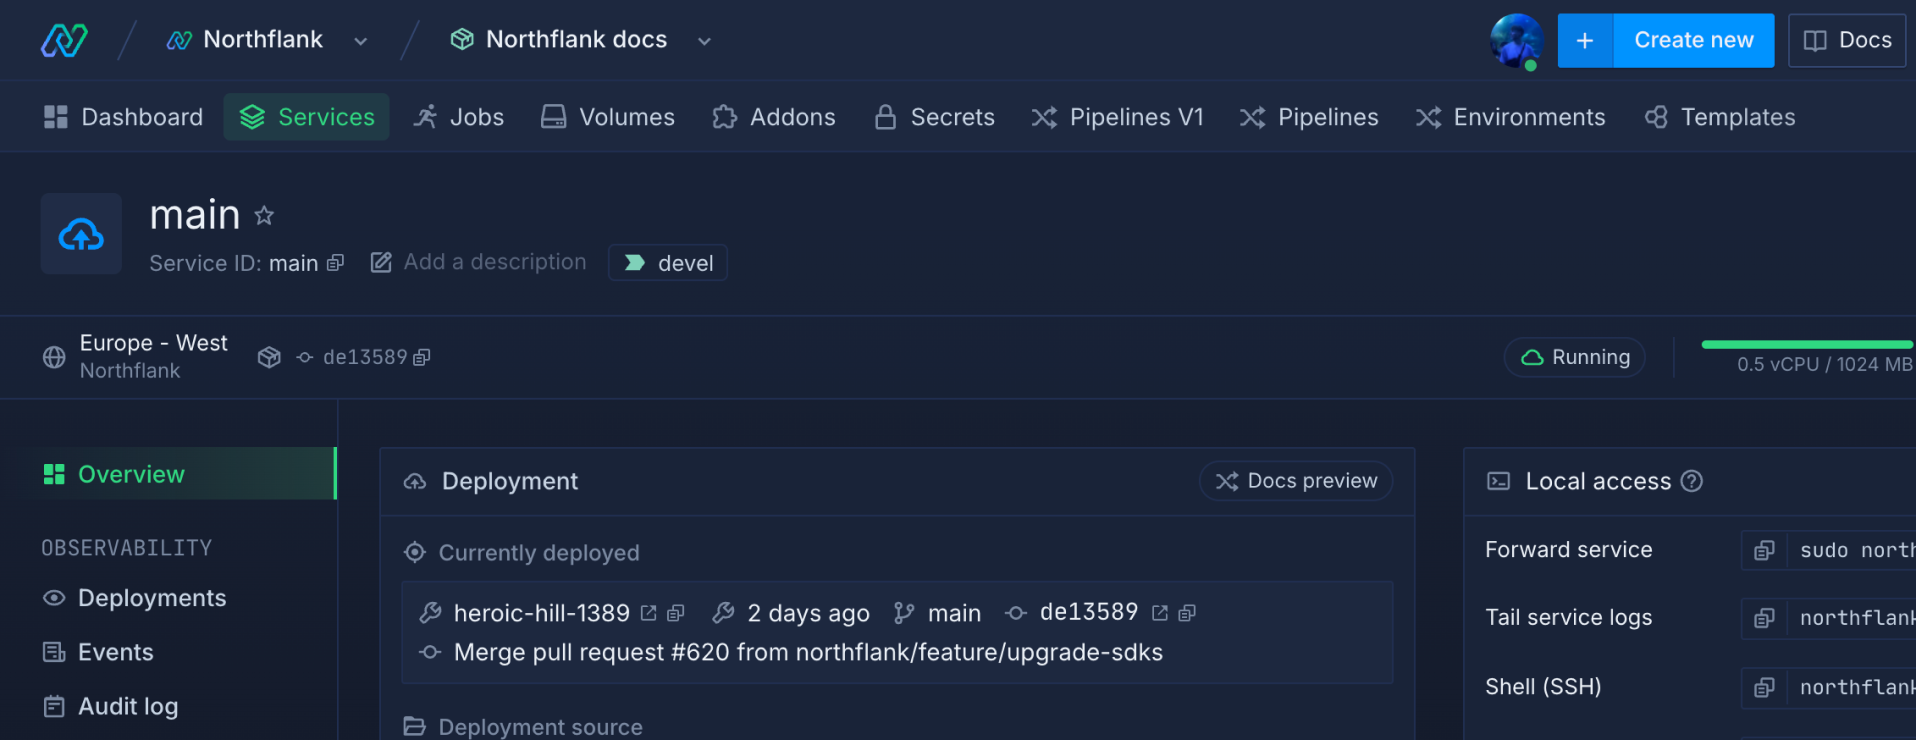Click the Audit log calendar icon

[54, 706]
